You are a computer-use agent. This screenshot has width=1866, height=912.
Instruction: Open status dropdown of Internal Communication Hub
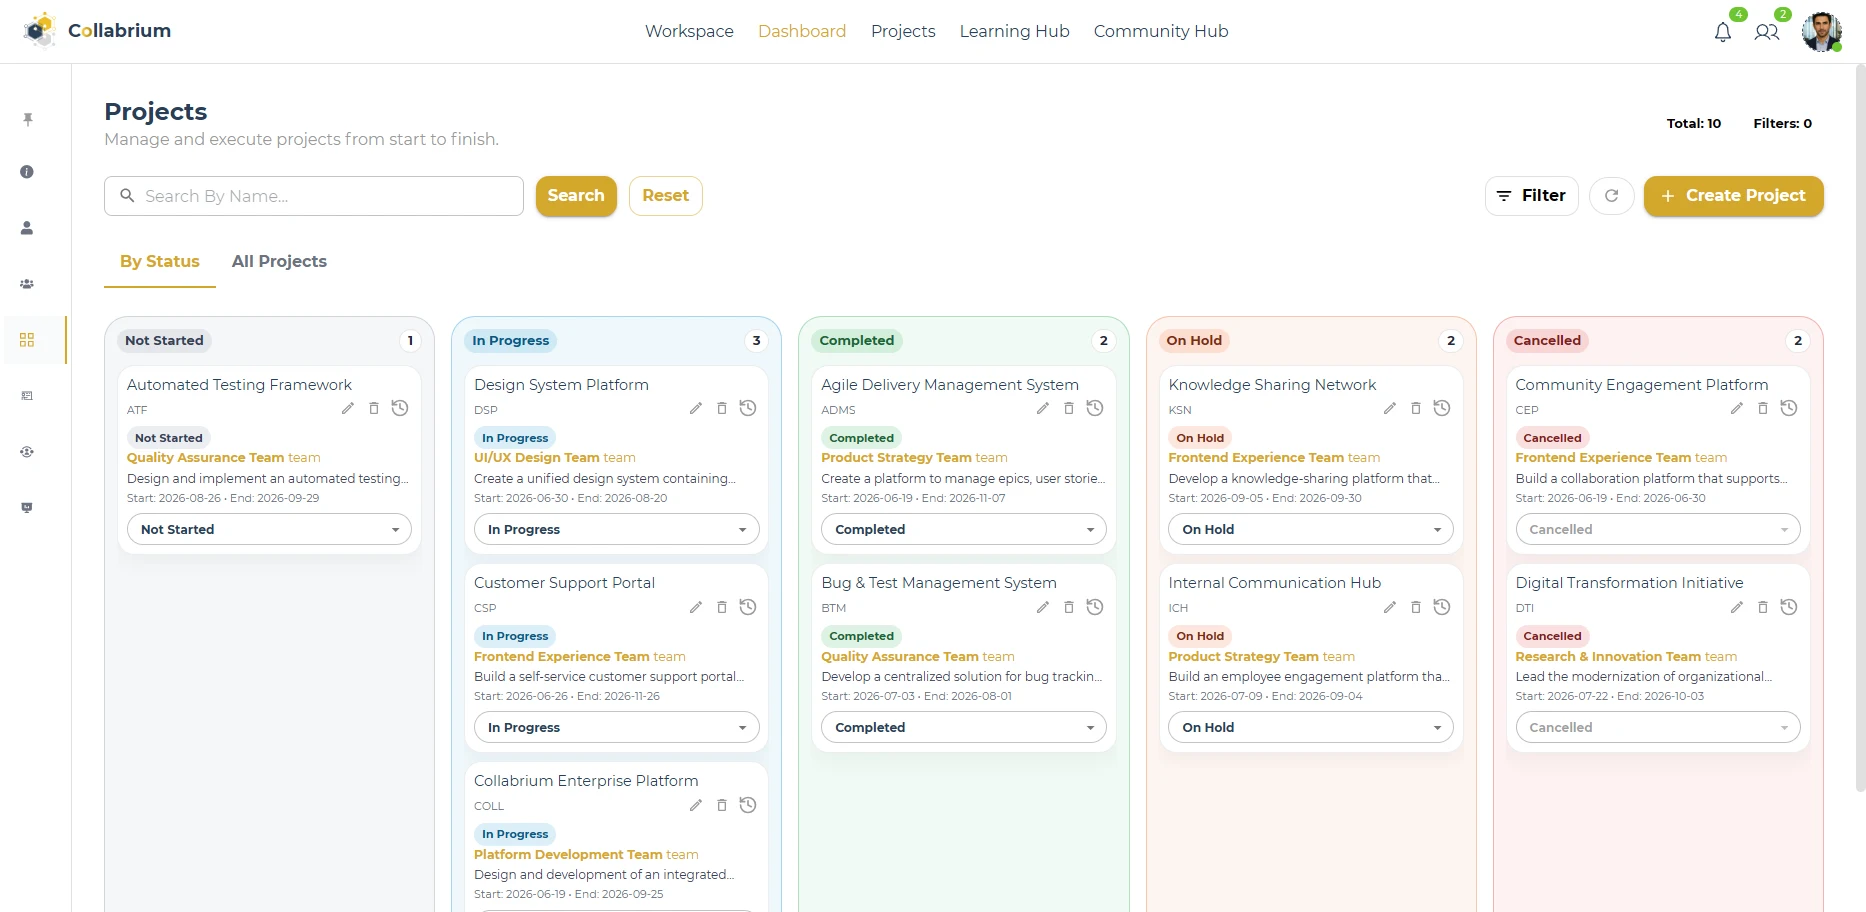(1310, 727)
